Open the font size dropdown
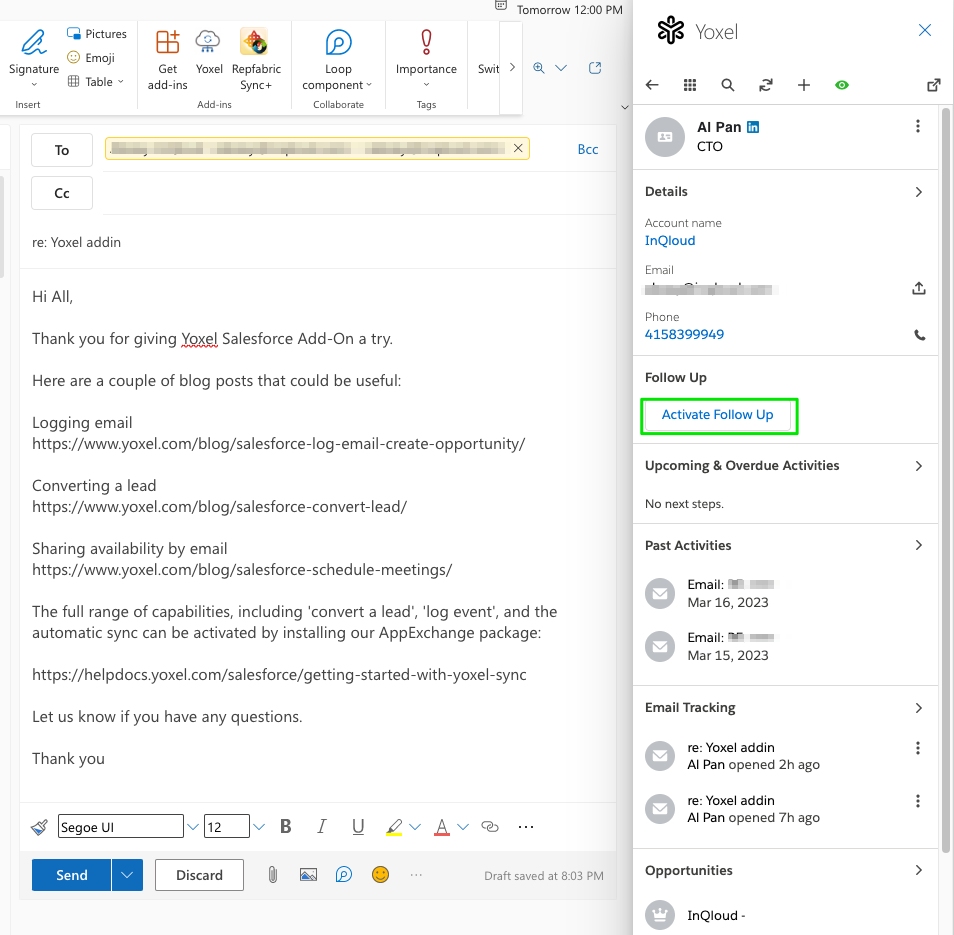Viewport: 954px width, 935px height. tap(259, 827)
